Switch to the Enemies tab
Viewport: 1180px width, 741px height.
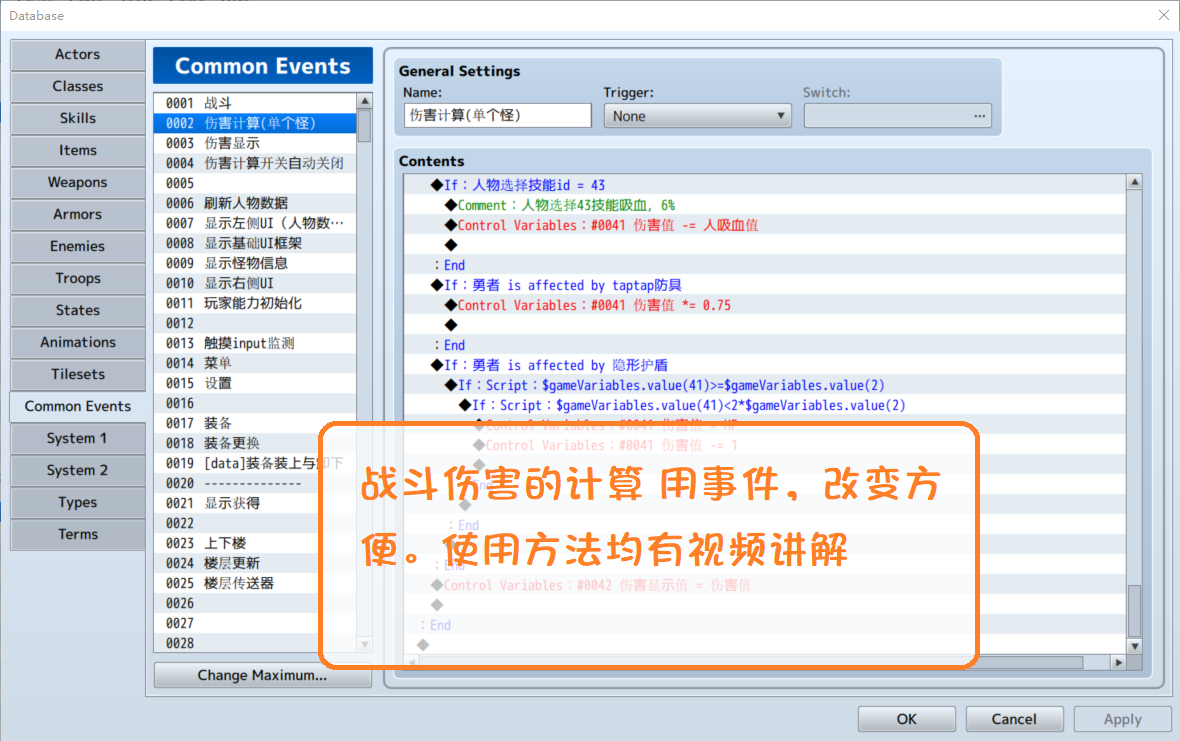(78, 246)
